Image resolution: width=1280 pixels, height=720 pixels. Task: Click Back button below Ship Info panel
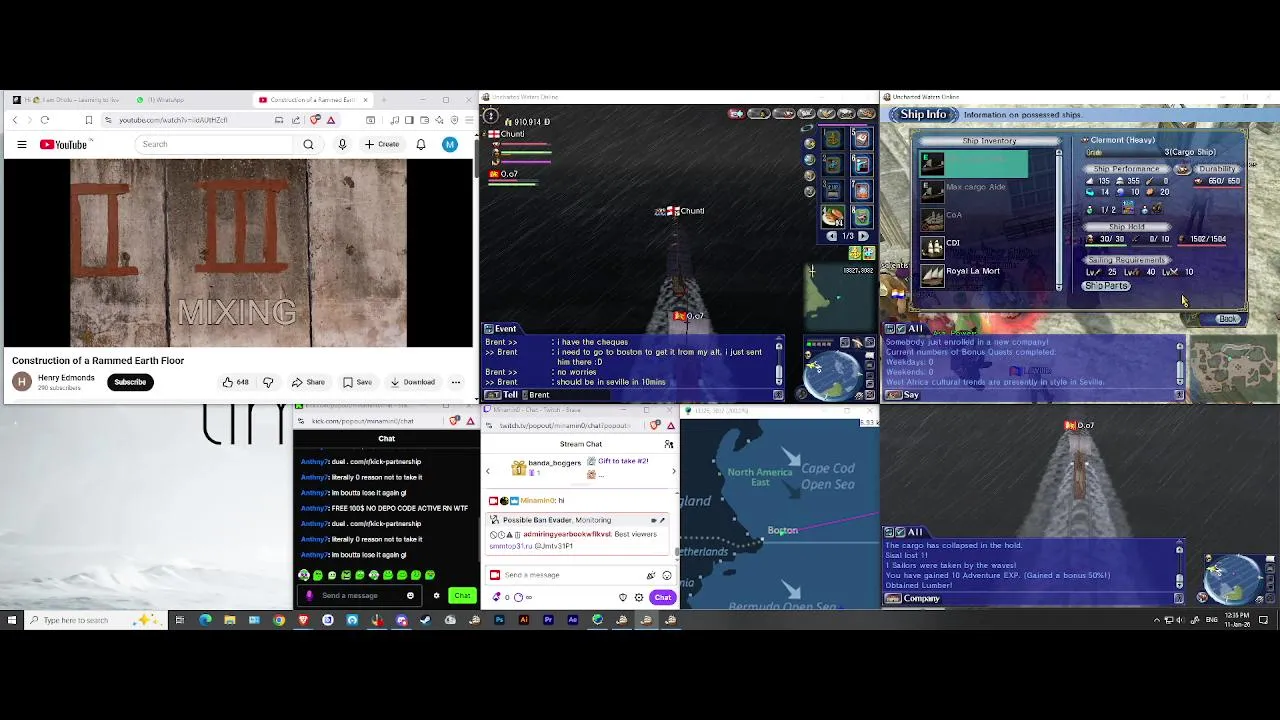(x=1228, y=319)
